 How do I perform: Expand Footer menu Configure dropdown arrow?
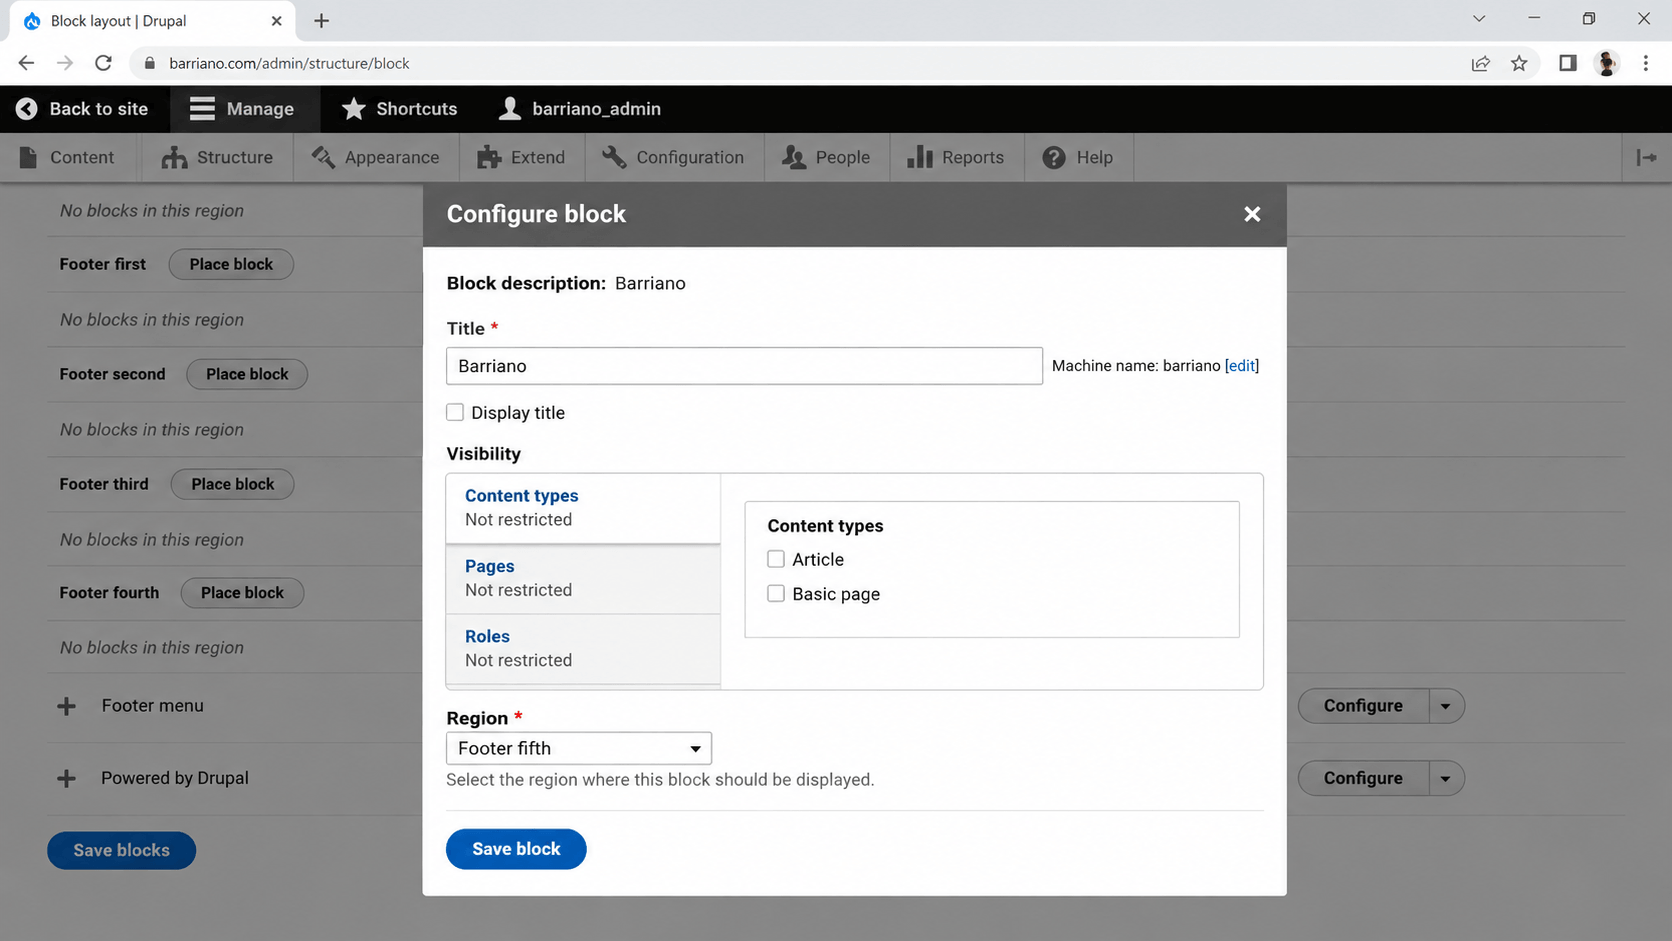[1446, 706]
